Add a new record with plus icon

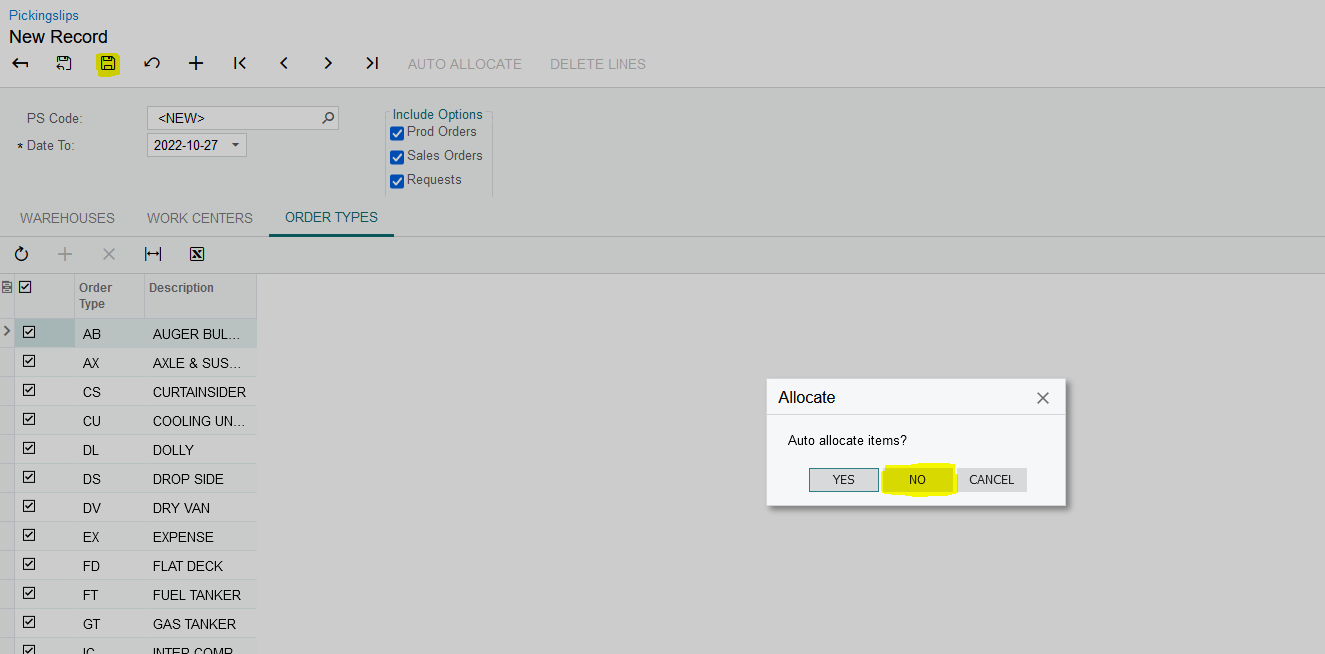196,64
